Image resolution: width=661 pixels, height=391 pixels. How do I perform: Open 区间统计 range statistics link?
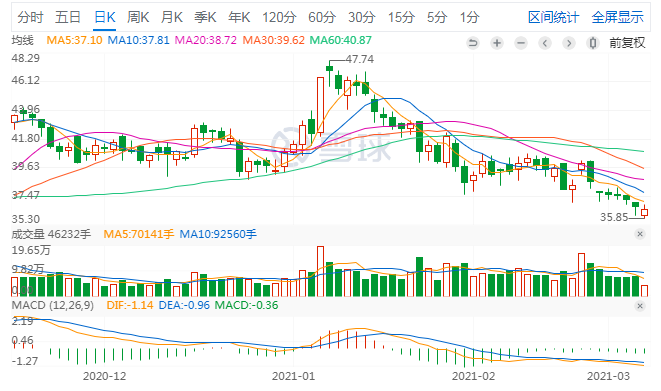[554, 17]
